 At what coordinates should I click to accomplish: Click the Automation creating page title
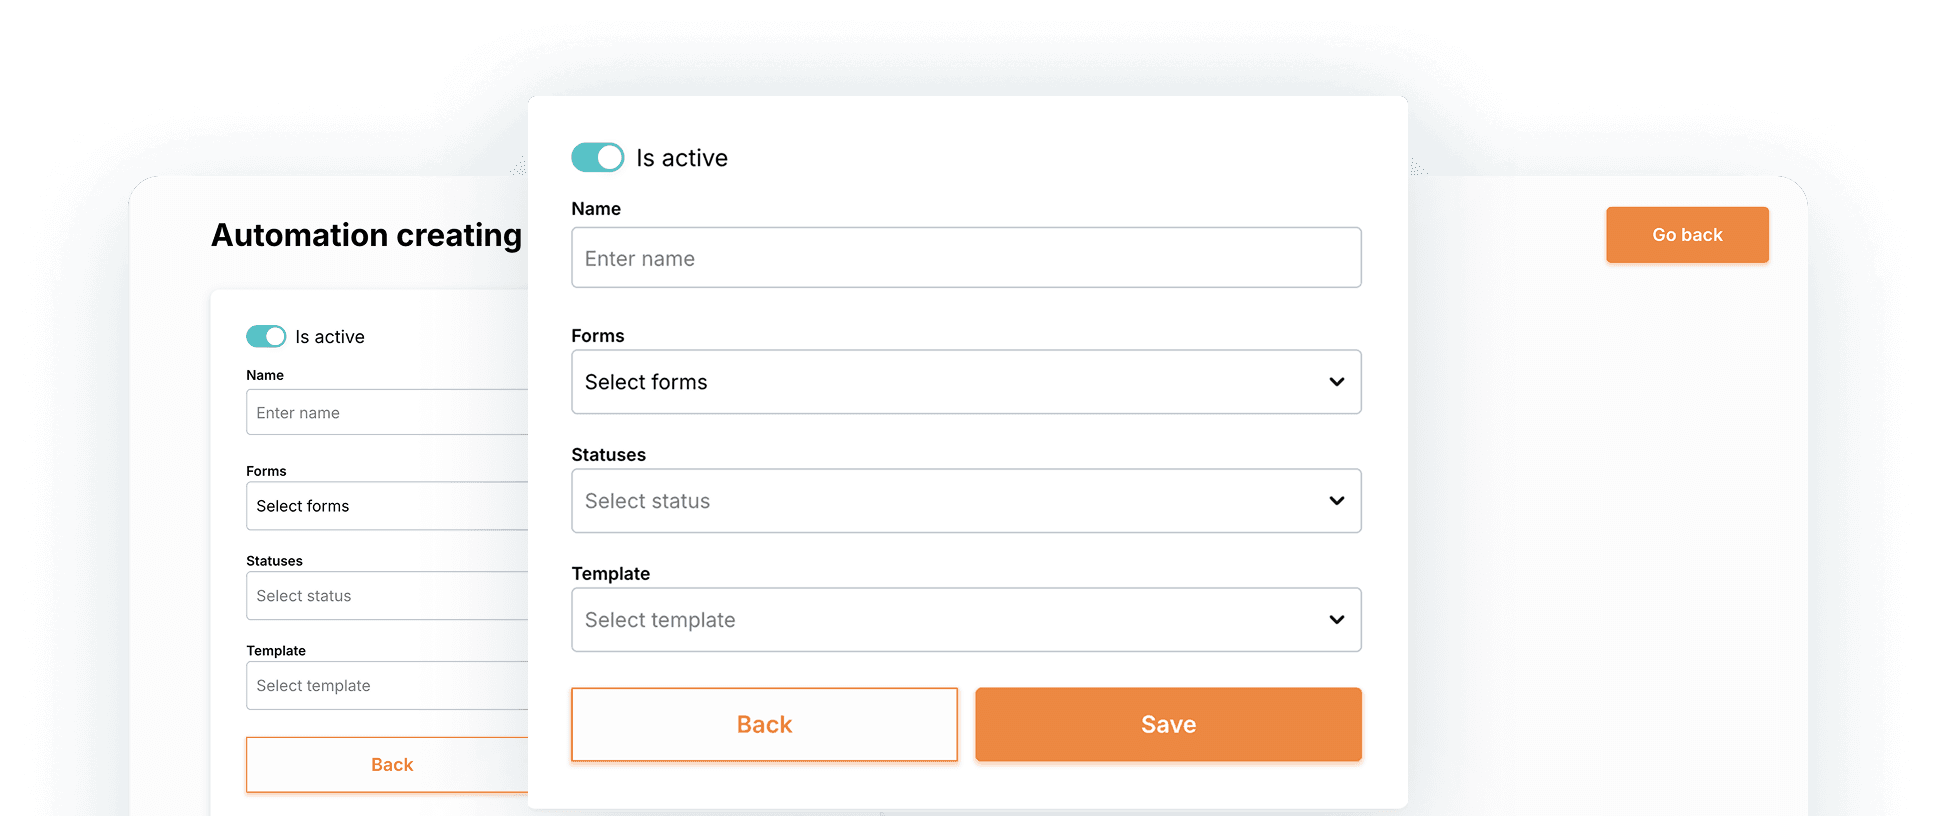click(x=366, y=235)
